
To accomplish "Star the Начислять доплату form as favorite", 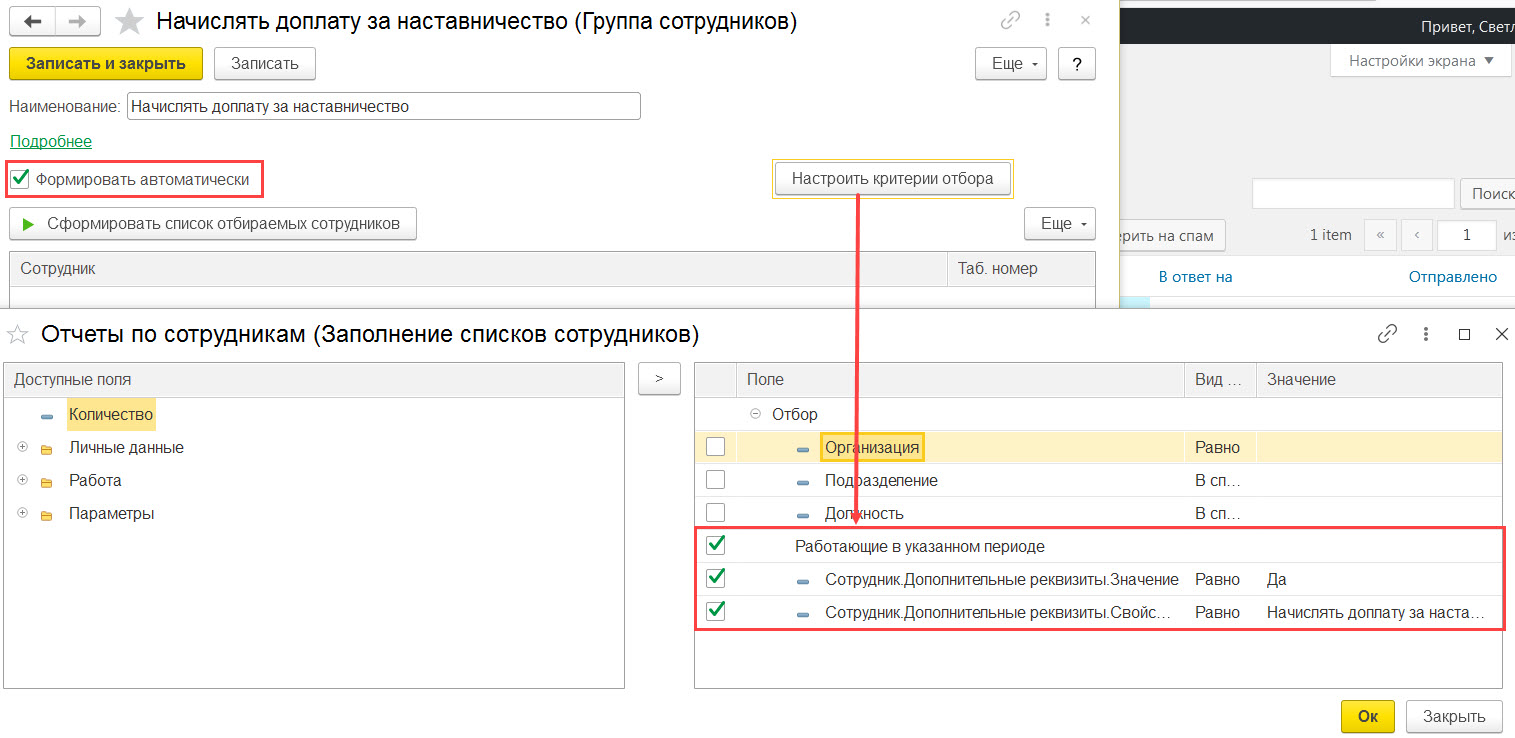I will pos(128,21).
